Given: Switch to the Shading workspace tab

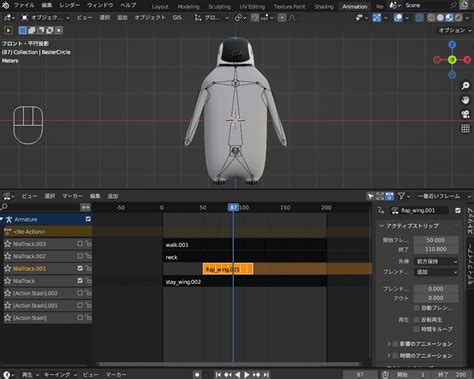Looking at the screenshot, I should [324, 6].
